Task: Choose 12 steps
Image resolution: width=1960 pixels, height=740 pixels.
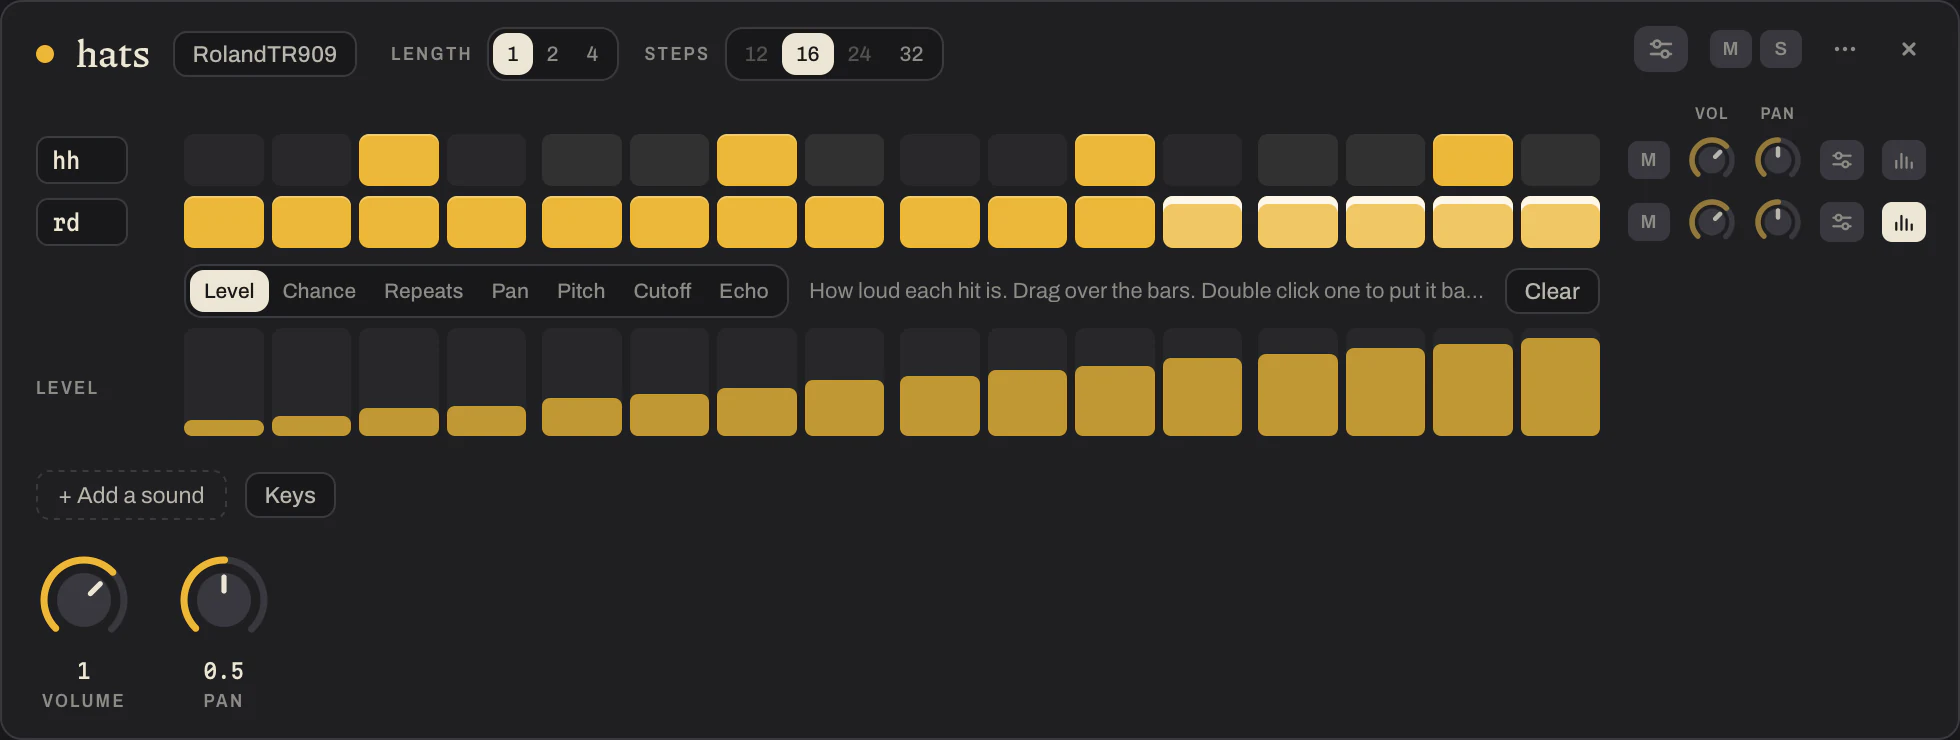Action: pos(756,54)
